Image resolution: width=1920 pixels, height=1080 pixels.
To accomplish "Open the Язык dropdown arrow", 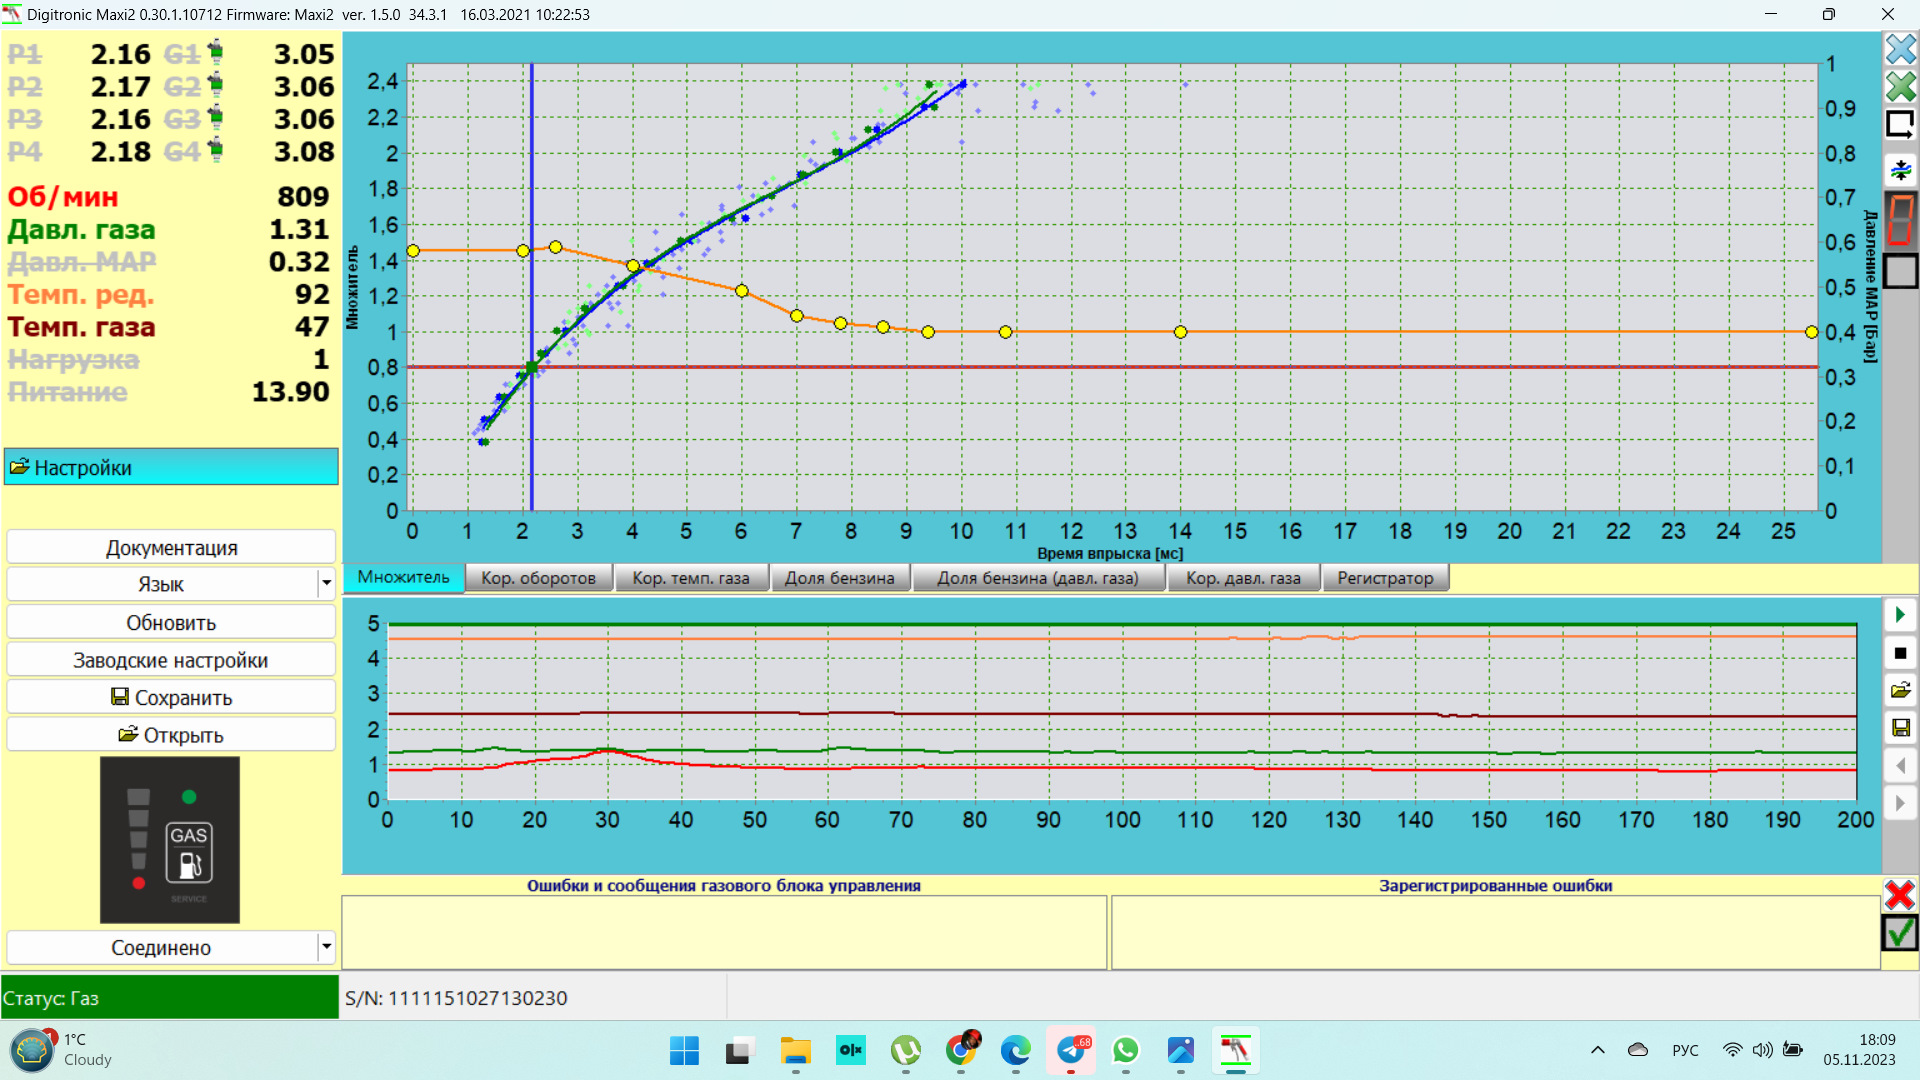I will [326, 584].
